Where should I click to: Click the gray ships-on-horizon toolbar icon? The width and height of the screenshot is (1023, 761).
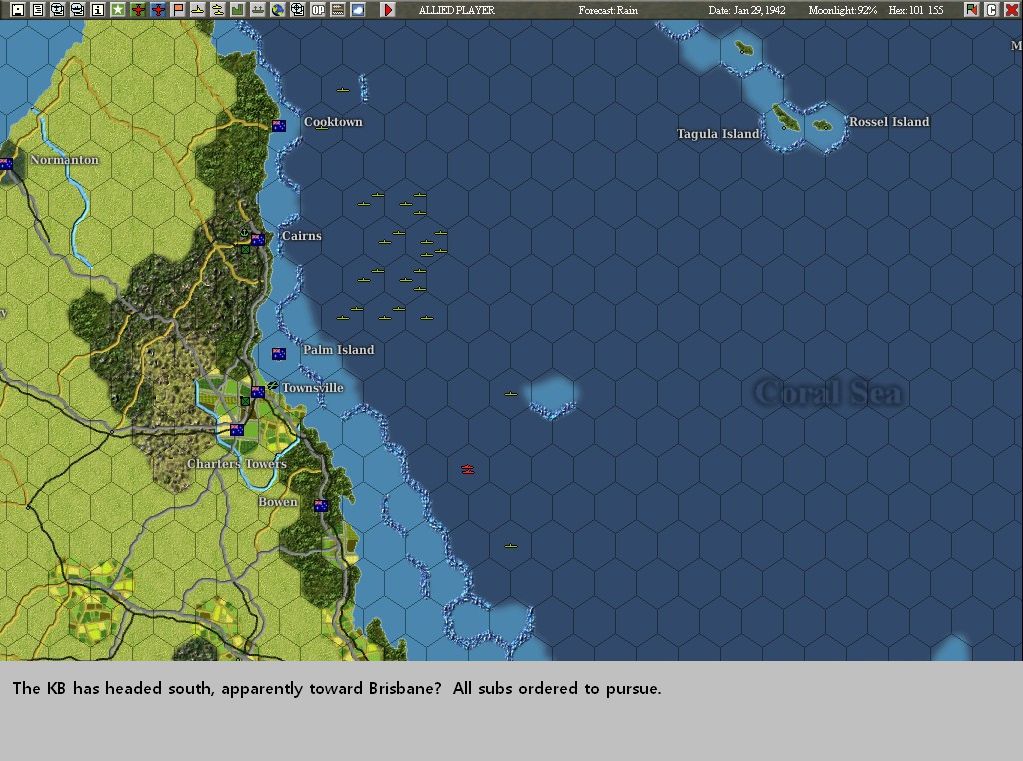pos(258,10)
